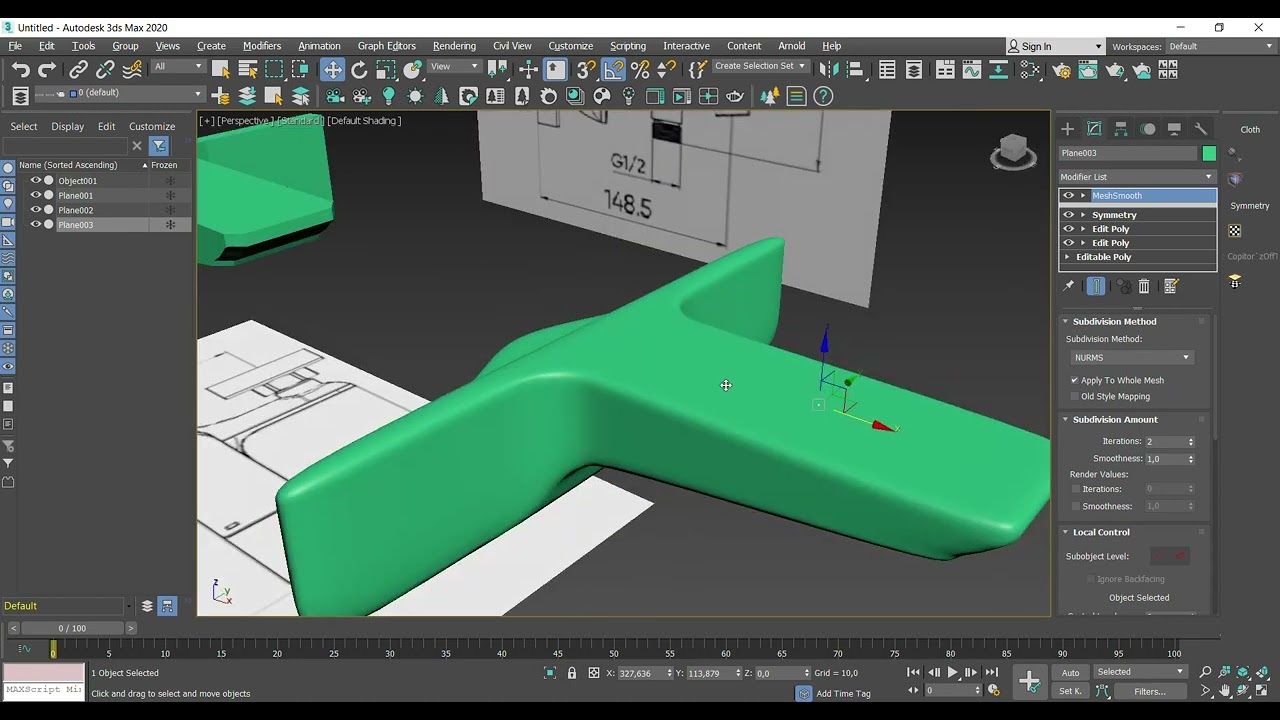The height and width of the screenshot is (720, 1280).
Task: Open the Workspaces Default dropdown
Action: click(1221, 46)
